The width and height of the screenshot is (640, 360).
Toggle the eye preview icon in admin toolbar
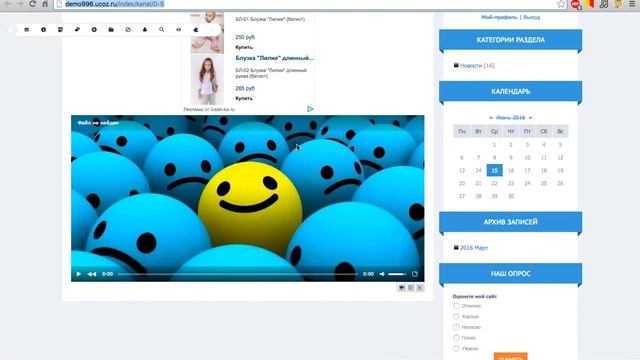click(179, 30)
